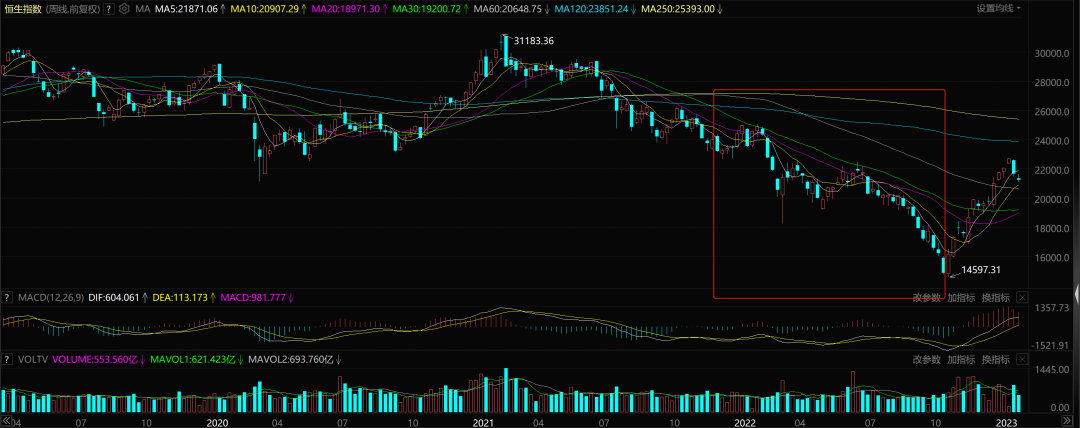Click the 31183.36 high price label
1080x428 pixels.
[x=534, y=41]
